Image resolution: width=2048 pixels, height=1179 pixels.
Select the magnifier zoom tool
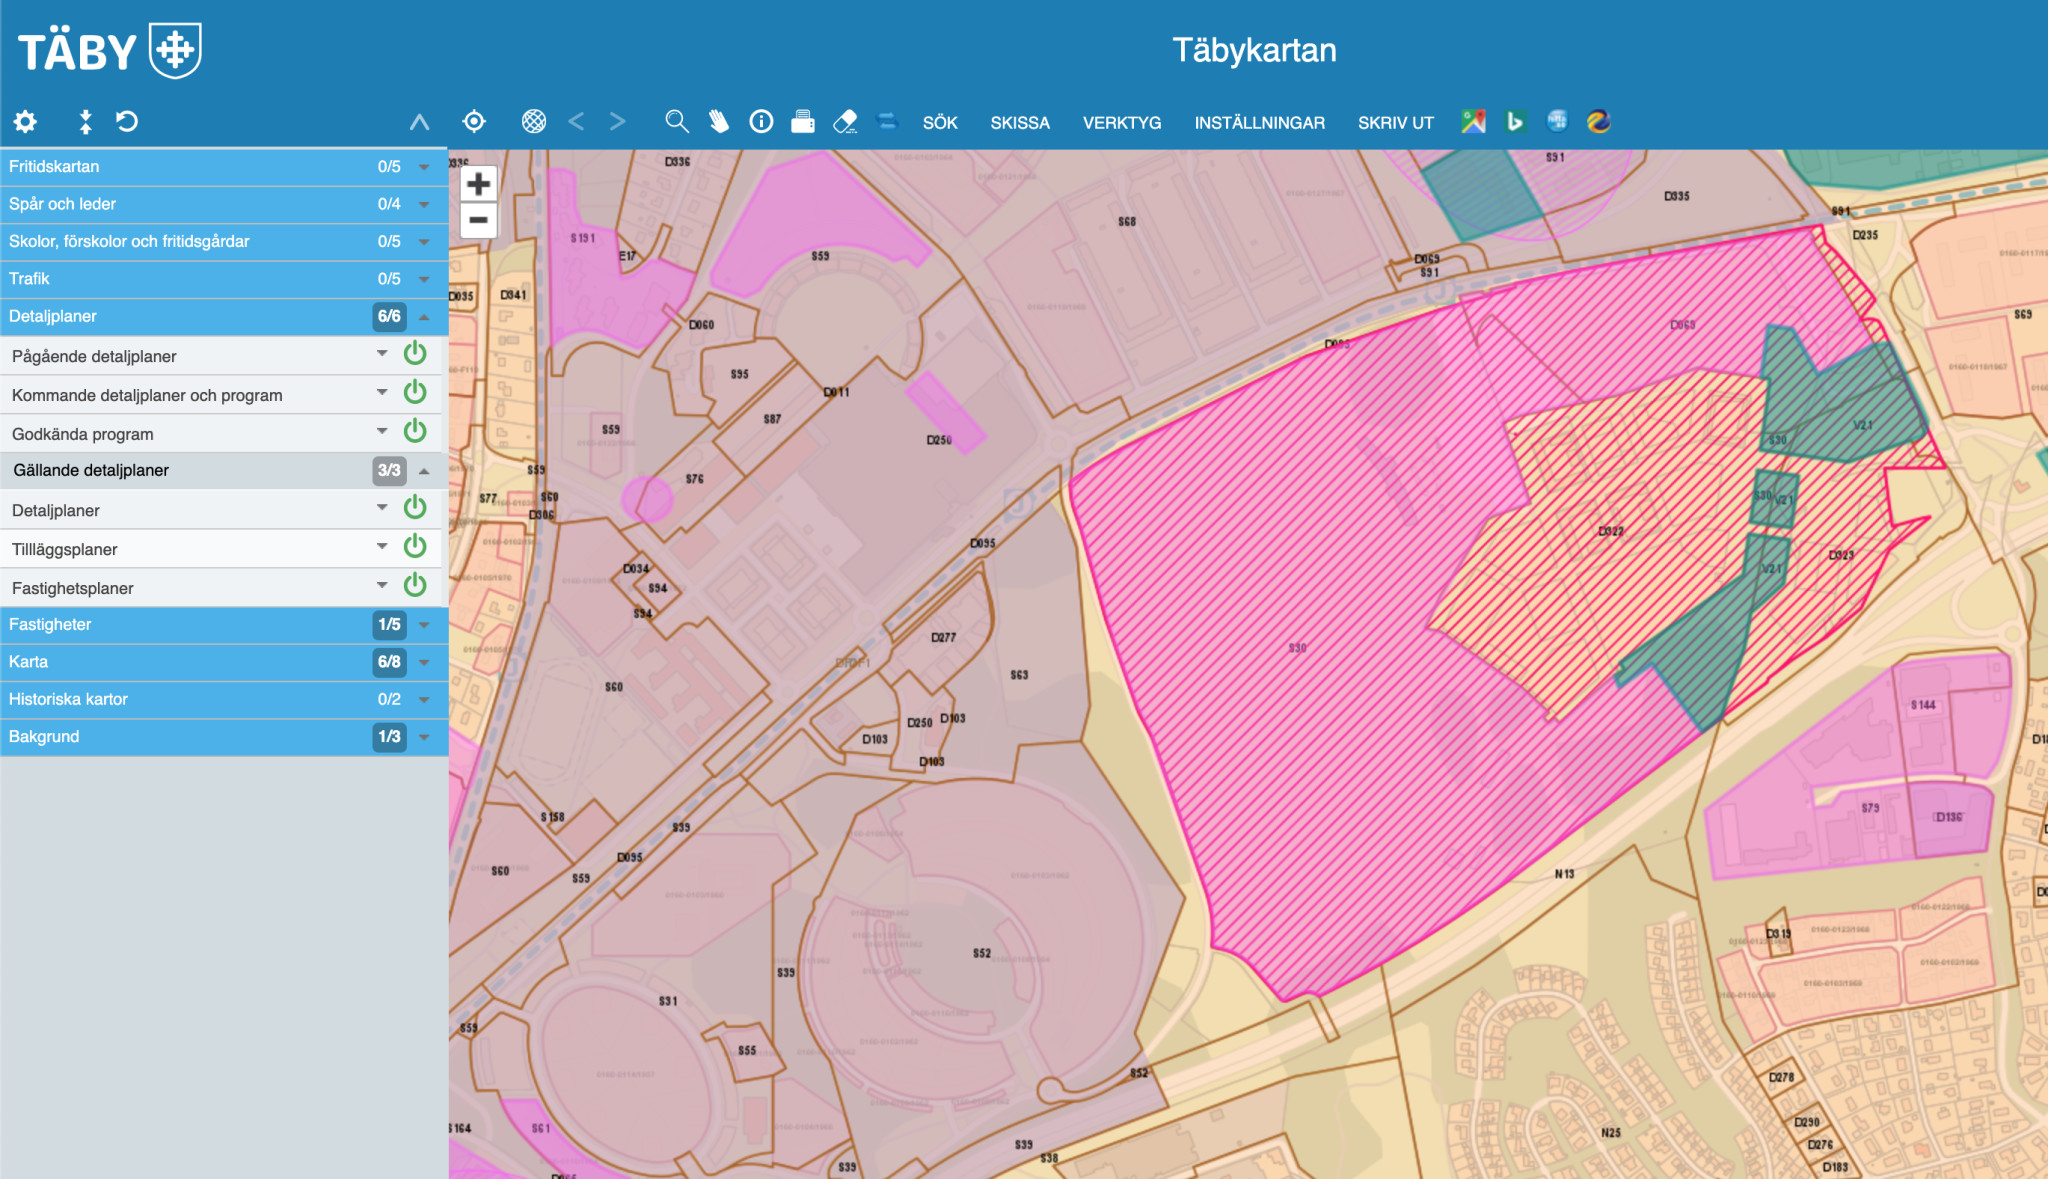pos(677,122)
